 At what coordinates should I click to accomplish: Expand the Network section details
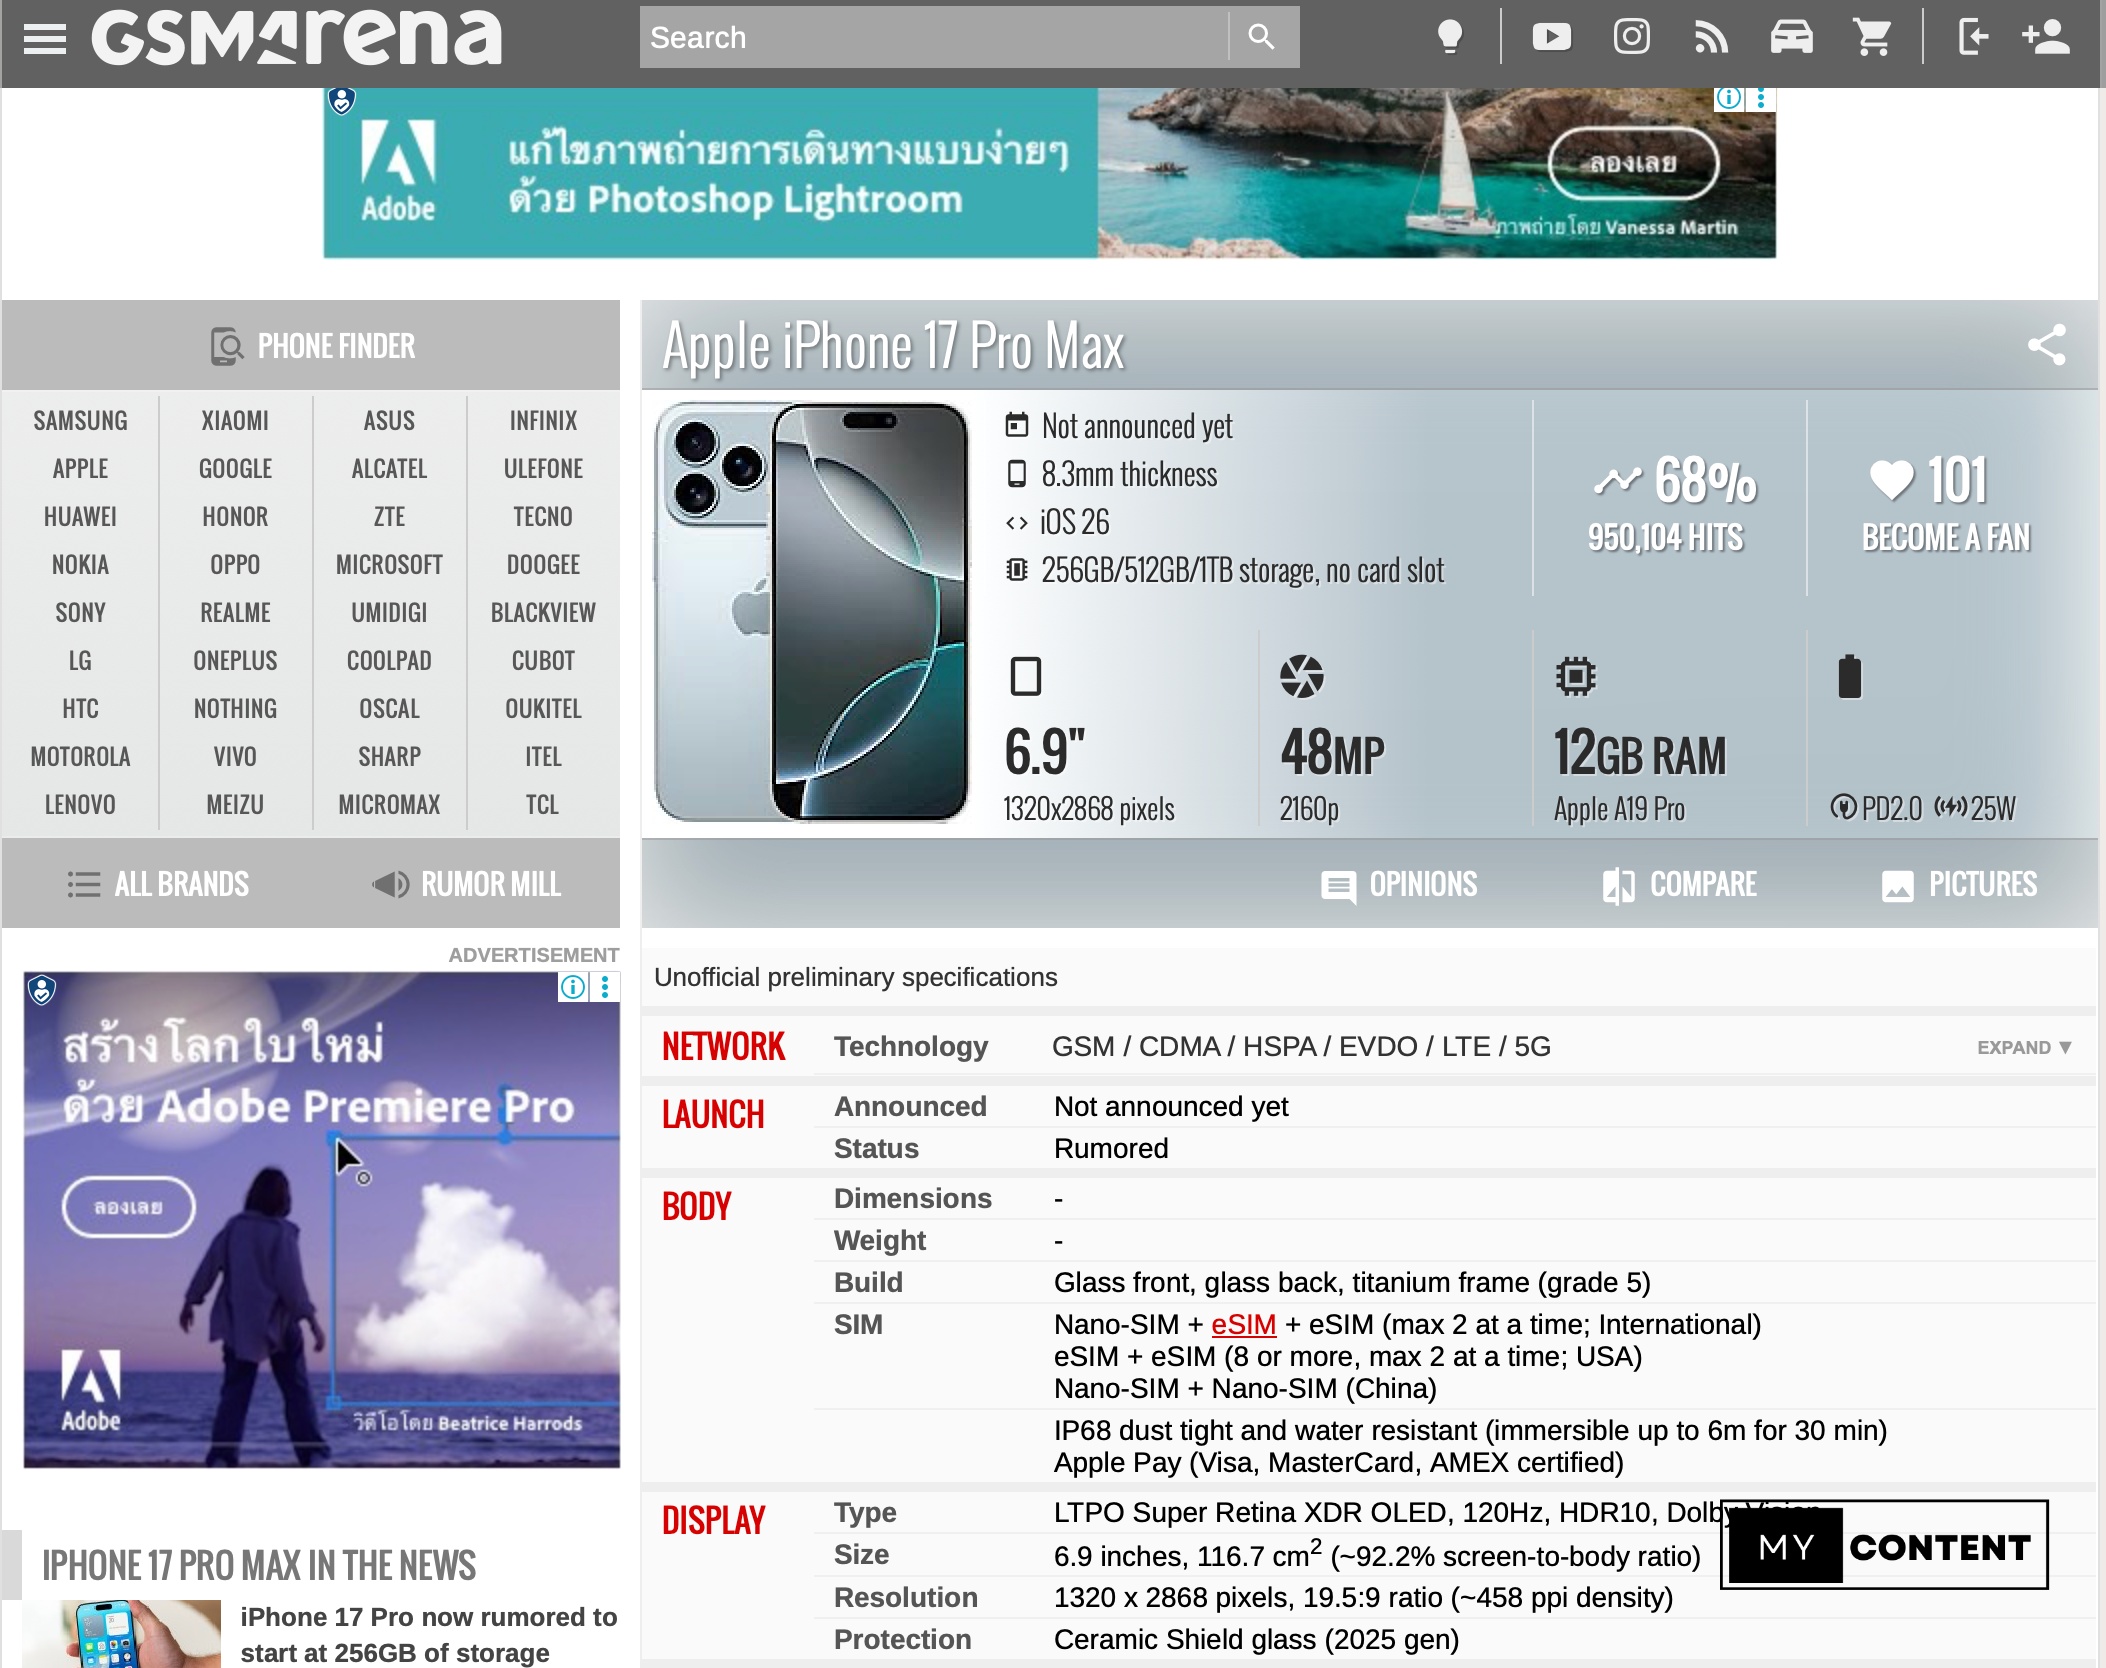point(2023,1047)
